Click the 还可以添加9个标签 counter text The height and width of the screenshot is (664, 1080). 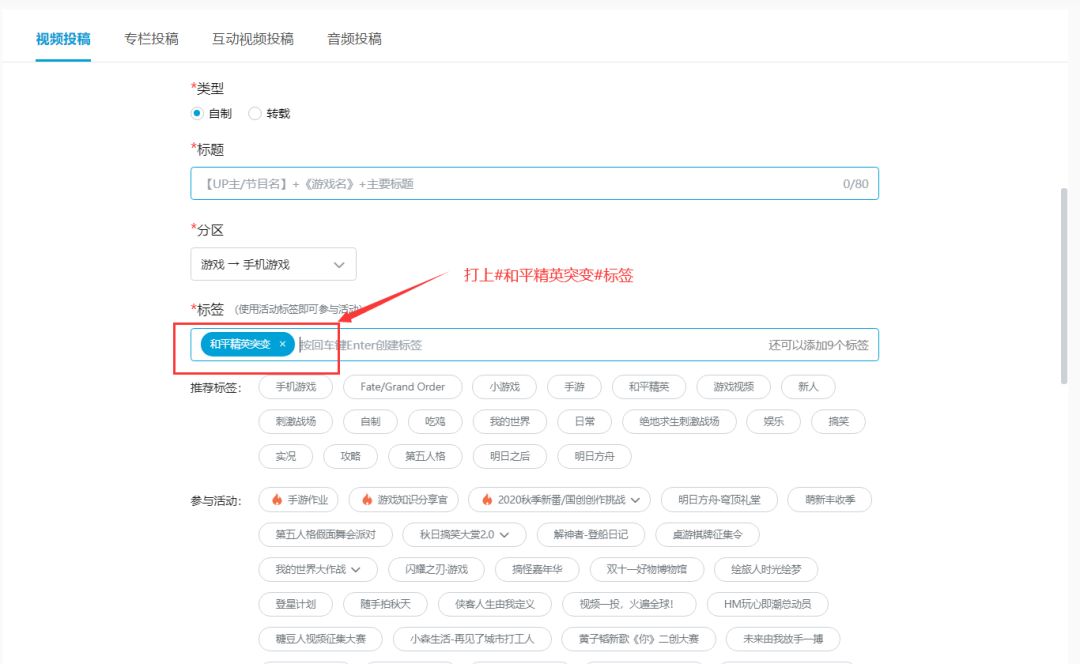(x=818, y=345)
